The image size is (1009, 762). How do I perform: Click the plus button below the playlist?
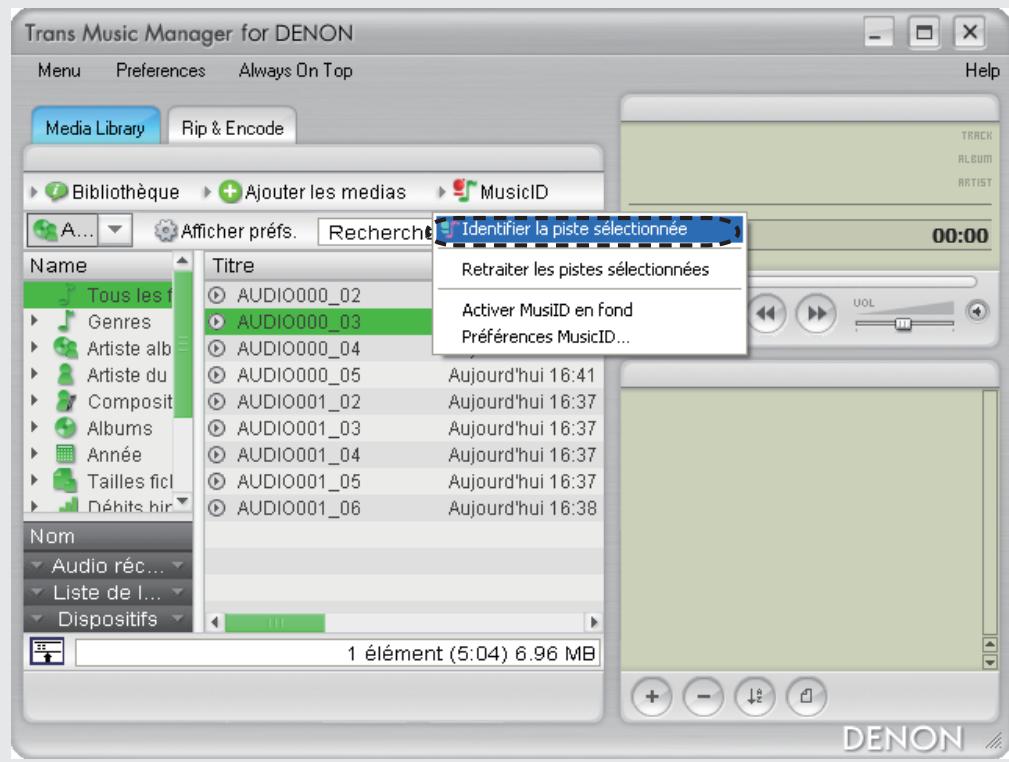click(652, 696)
